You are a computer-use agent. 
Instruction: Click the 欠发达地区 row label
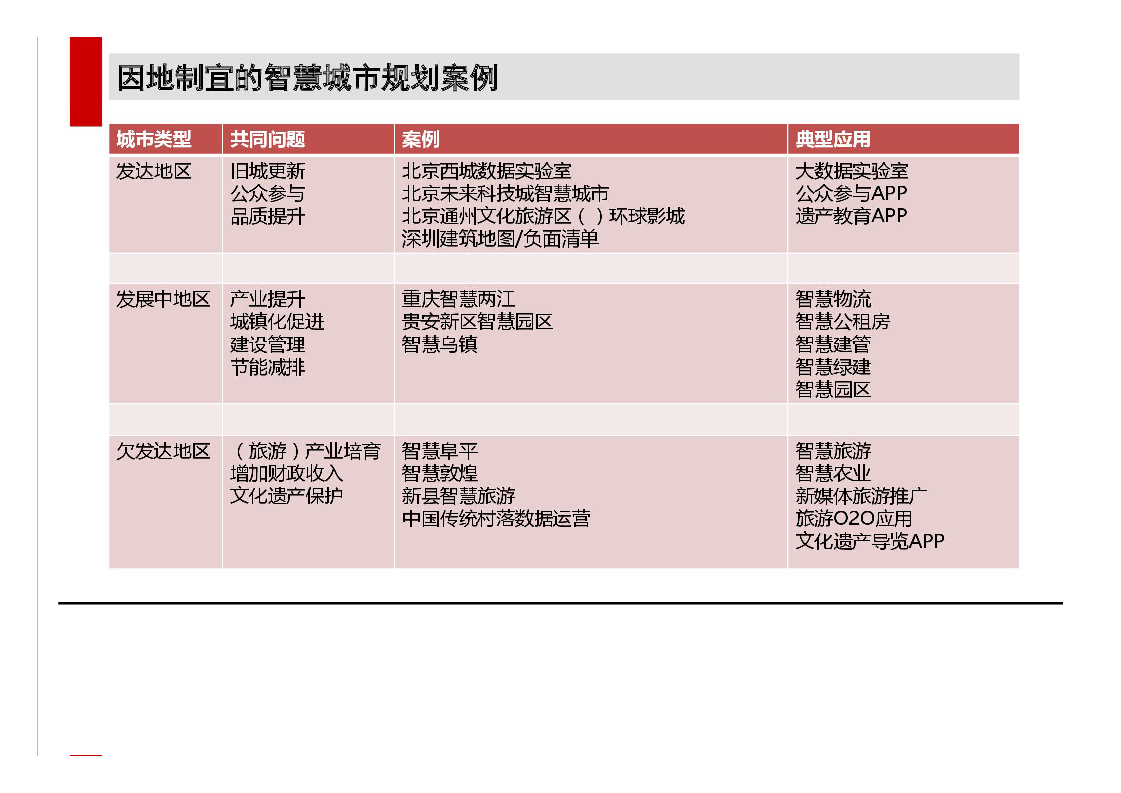click(x=163, y=451)
